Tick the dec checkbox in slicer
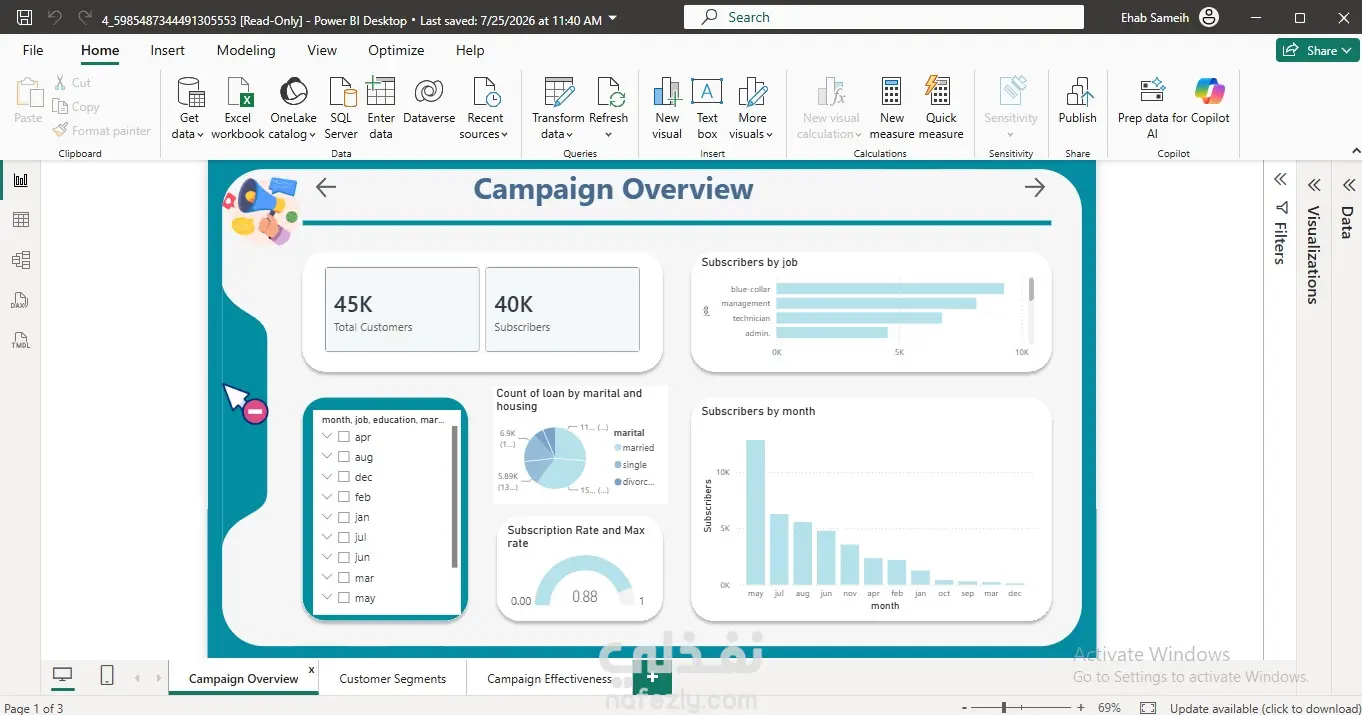1362x715 pixels. (x=344, y=477)
